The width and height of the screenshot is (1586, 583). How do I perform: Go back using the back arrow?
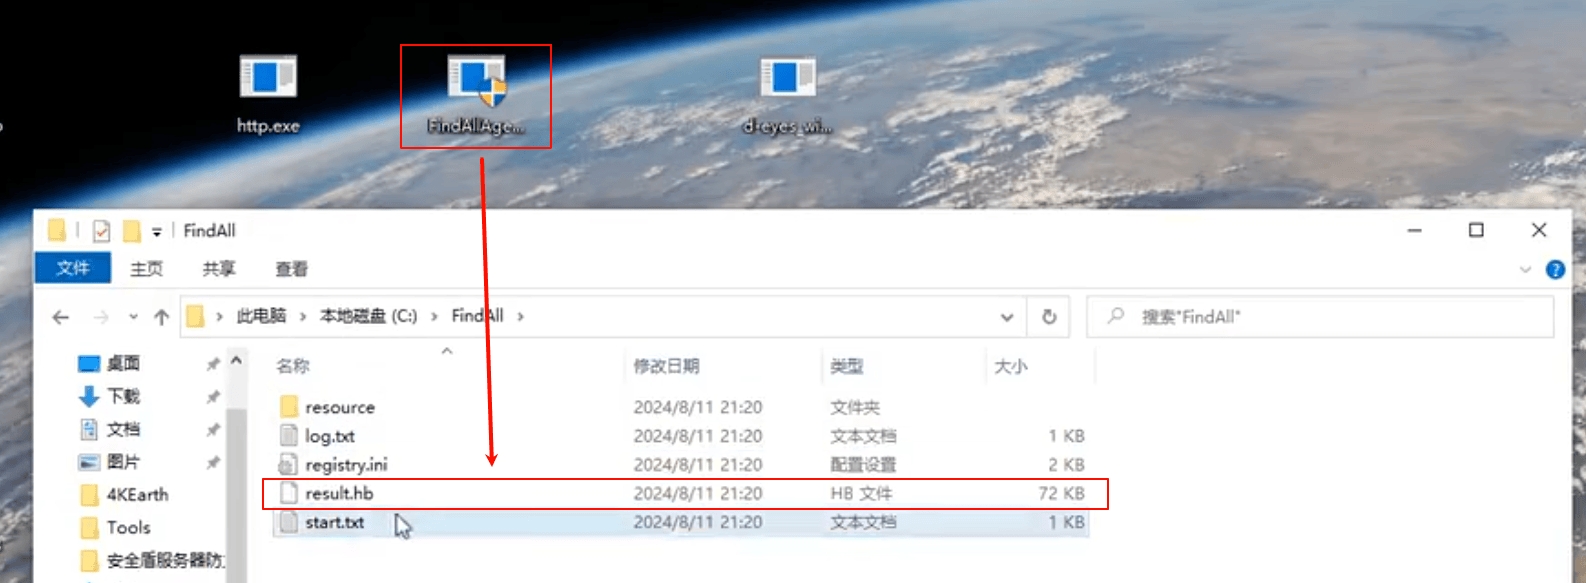(61, 317)
